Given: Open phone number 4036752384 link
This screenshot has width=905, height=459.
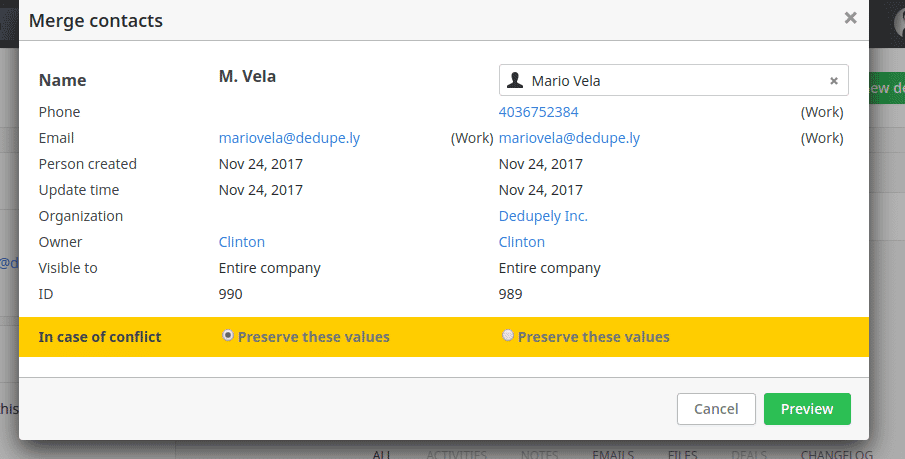Looking at the screenshot, I should [538, 112].
